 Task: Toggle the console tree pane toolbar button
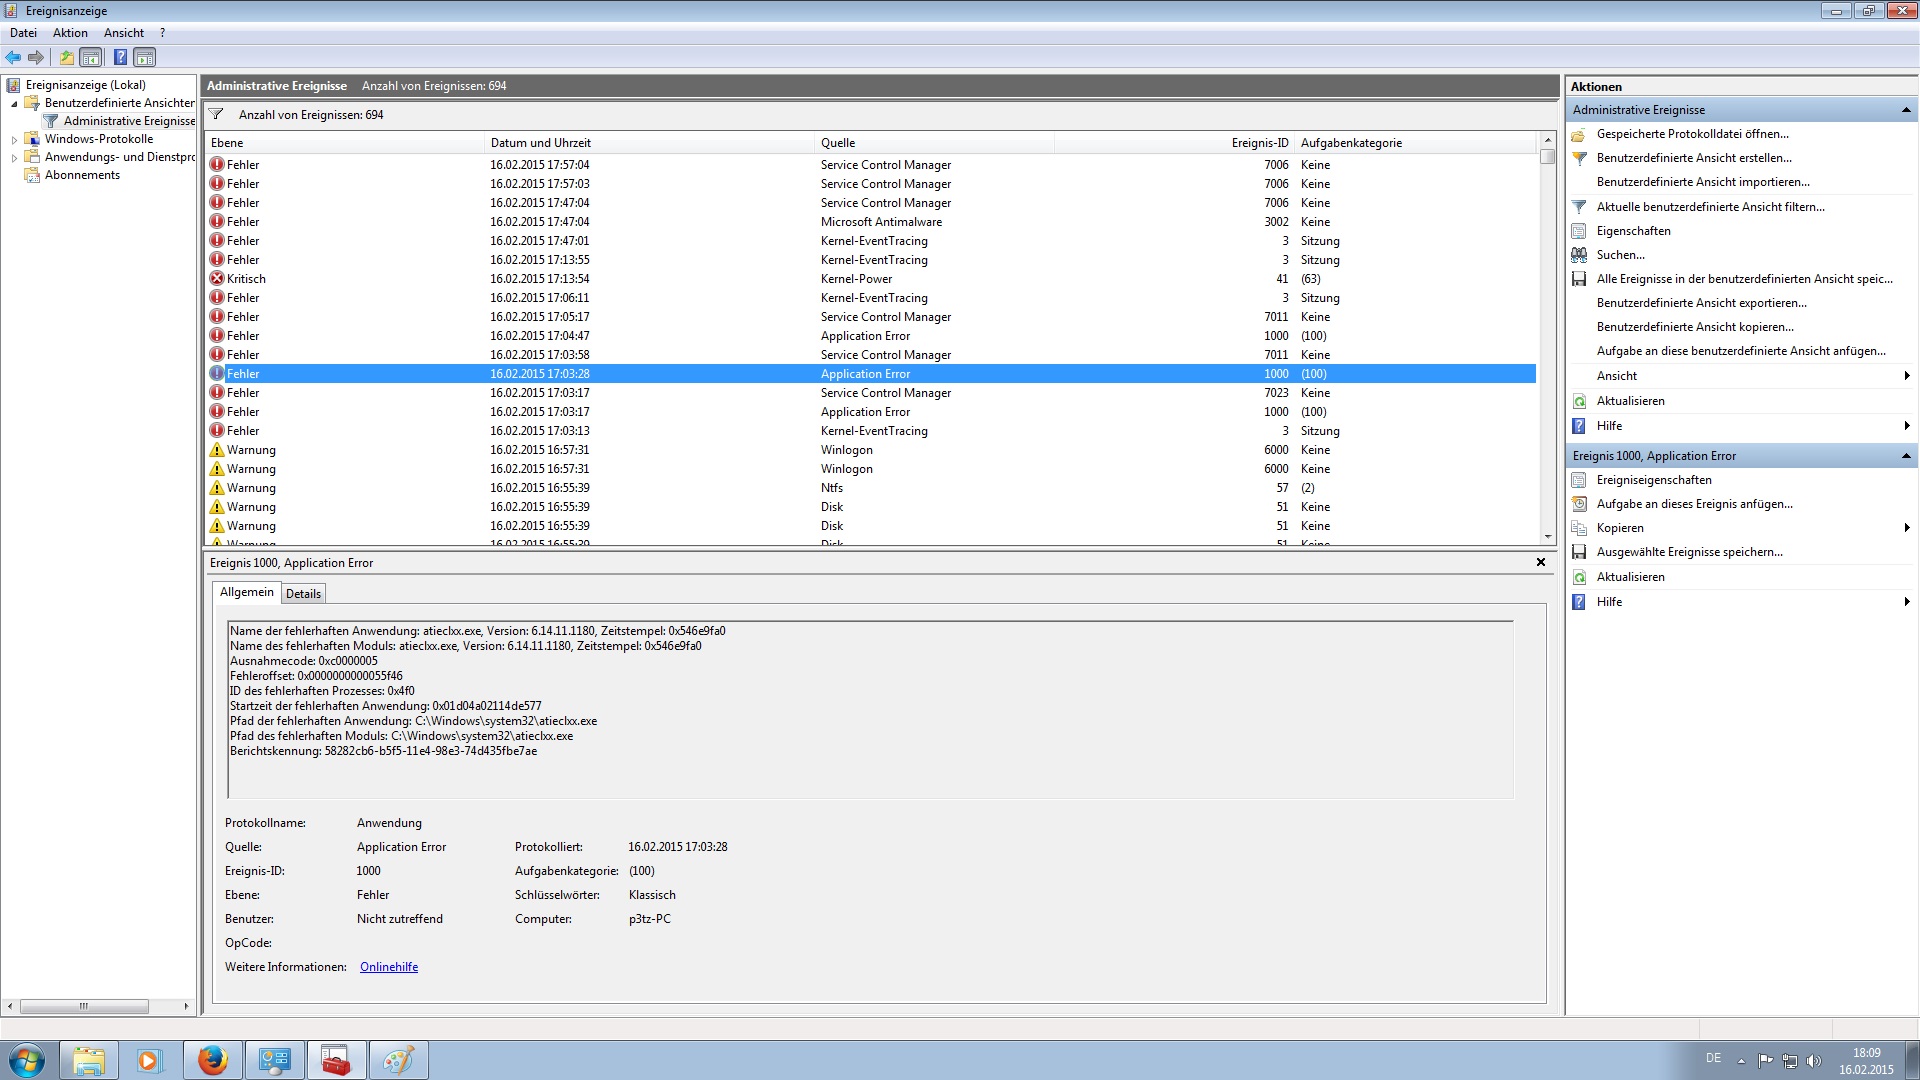click(x=91, y=57)
